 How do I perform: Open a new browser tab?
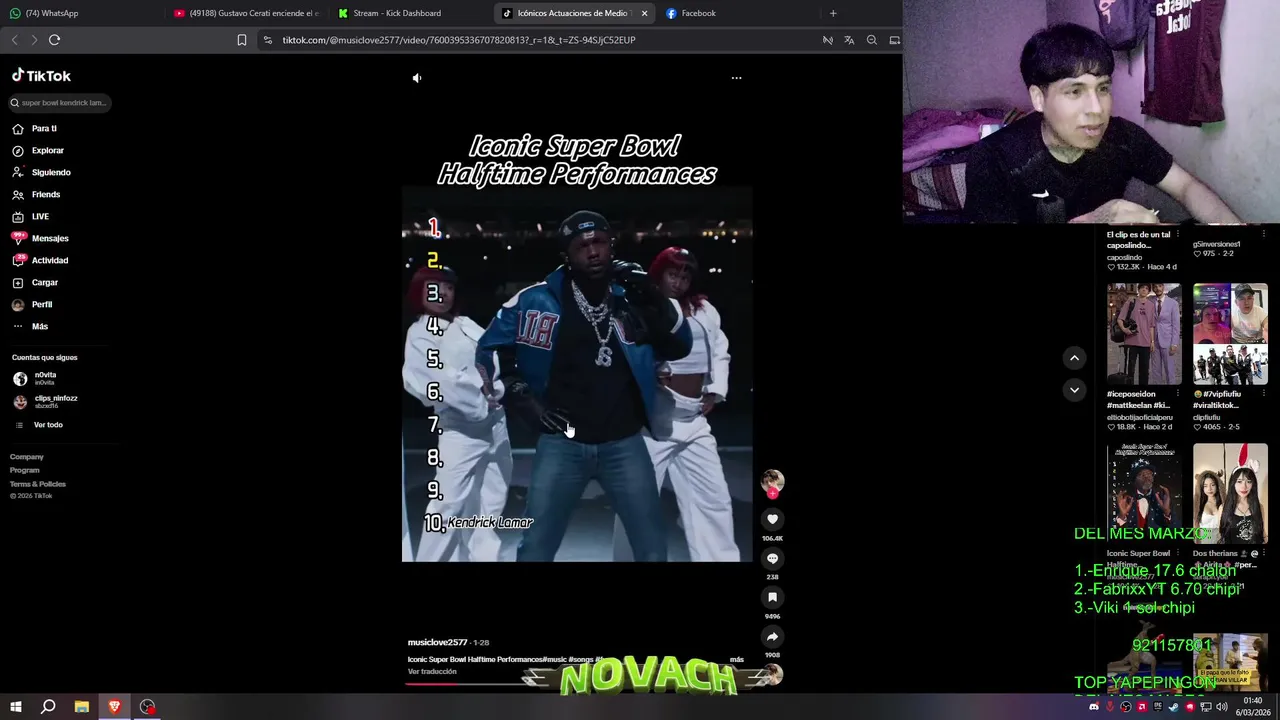coord(833,13)
